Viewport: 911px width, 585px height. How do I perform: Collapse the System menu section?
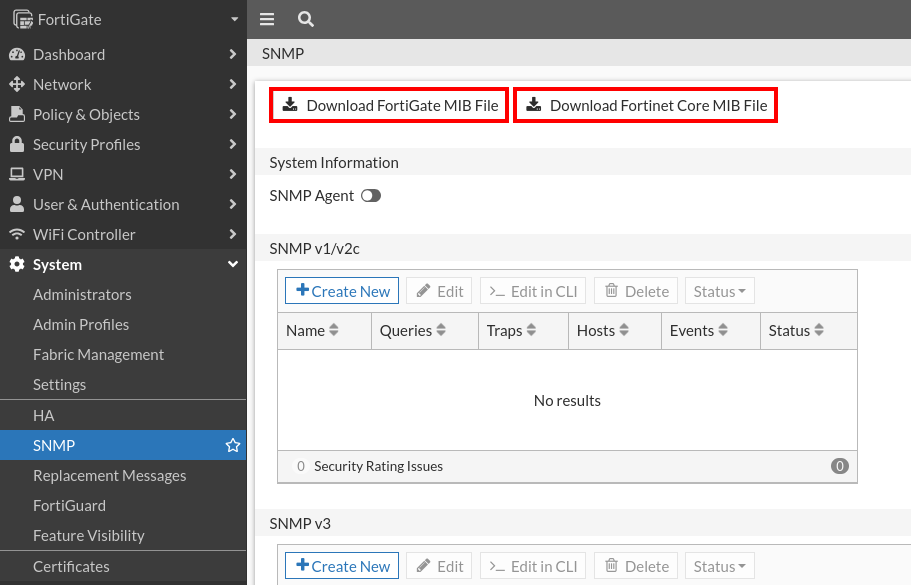233,264
